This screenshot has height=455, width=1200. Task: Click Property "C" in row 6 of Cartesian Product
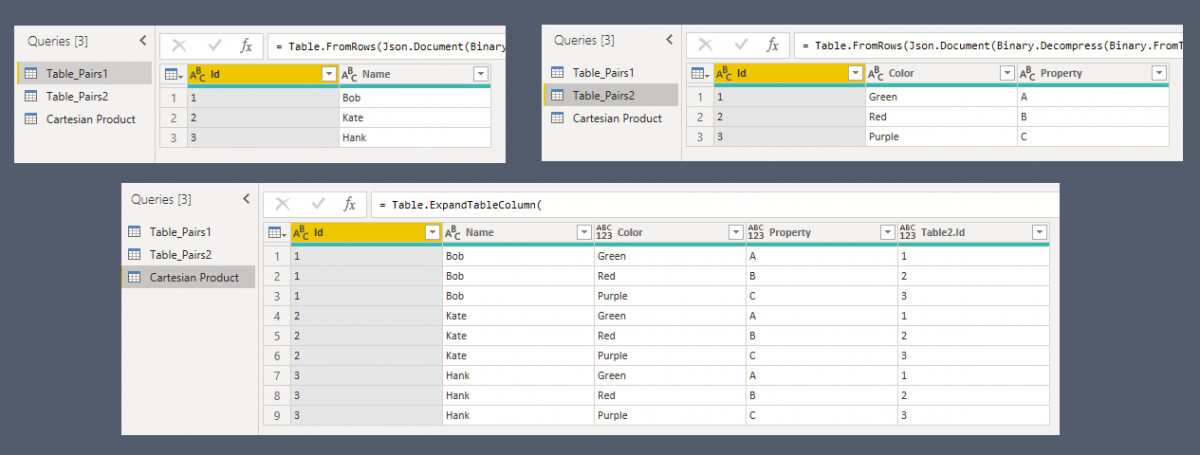(x=822, y=355)
